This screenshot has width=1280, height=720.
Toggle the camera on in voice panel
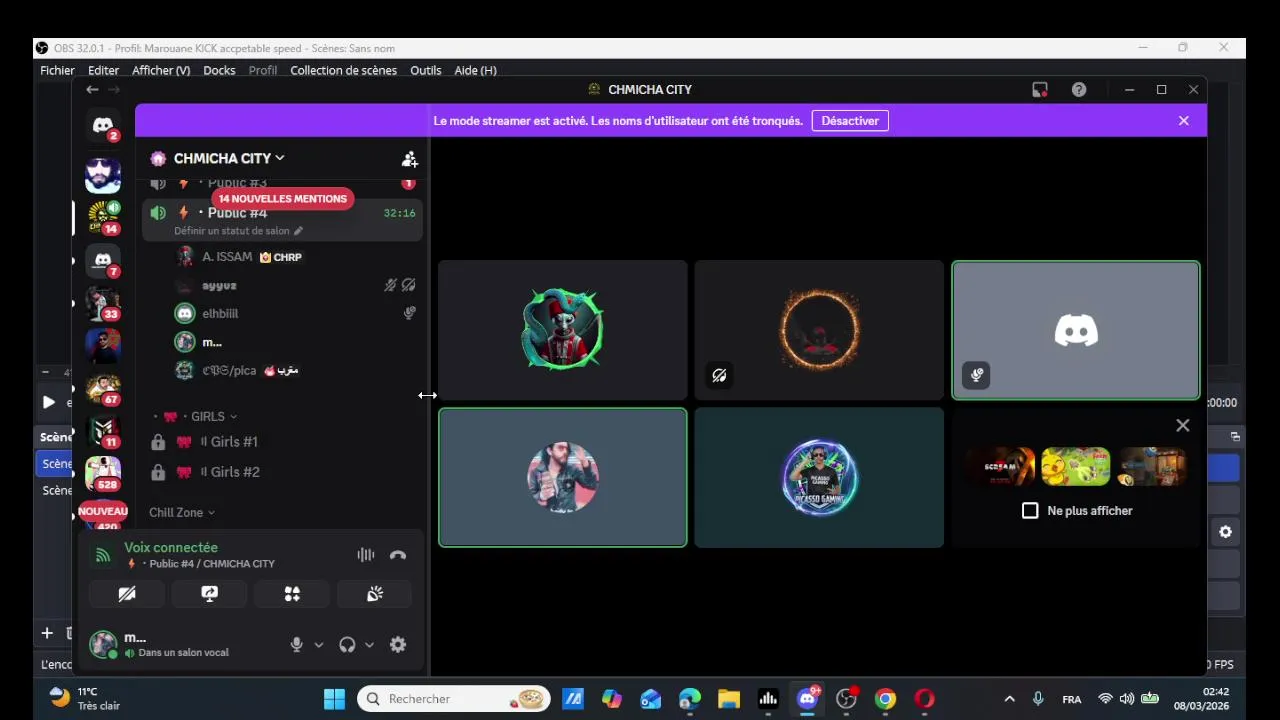pos(126,594)
